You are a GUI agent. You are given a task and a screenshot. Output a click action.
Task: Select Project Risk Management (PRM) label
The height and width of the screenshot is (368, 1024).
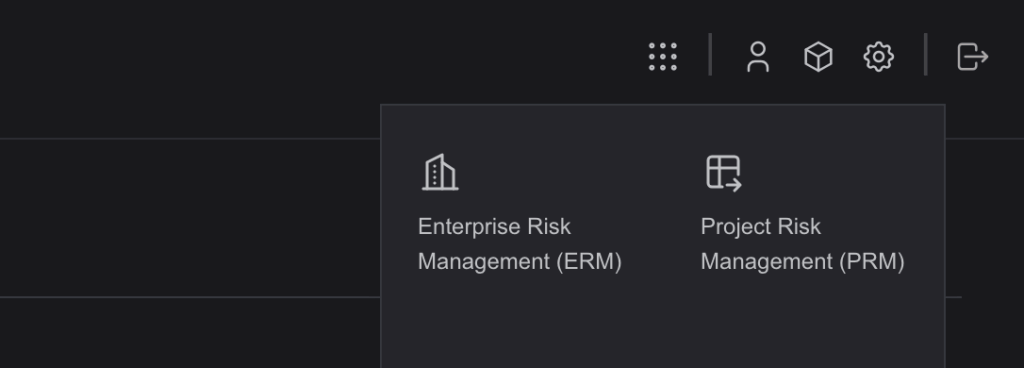pyautogui.click(x=802, y=244)
